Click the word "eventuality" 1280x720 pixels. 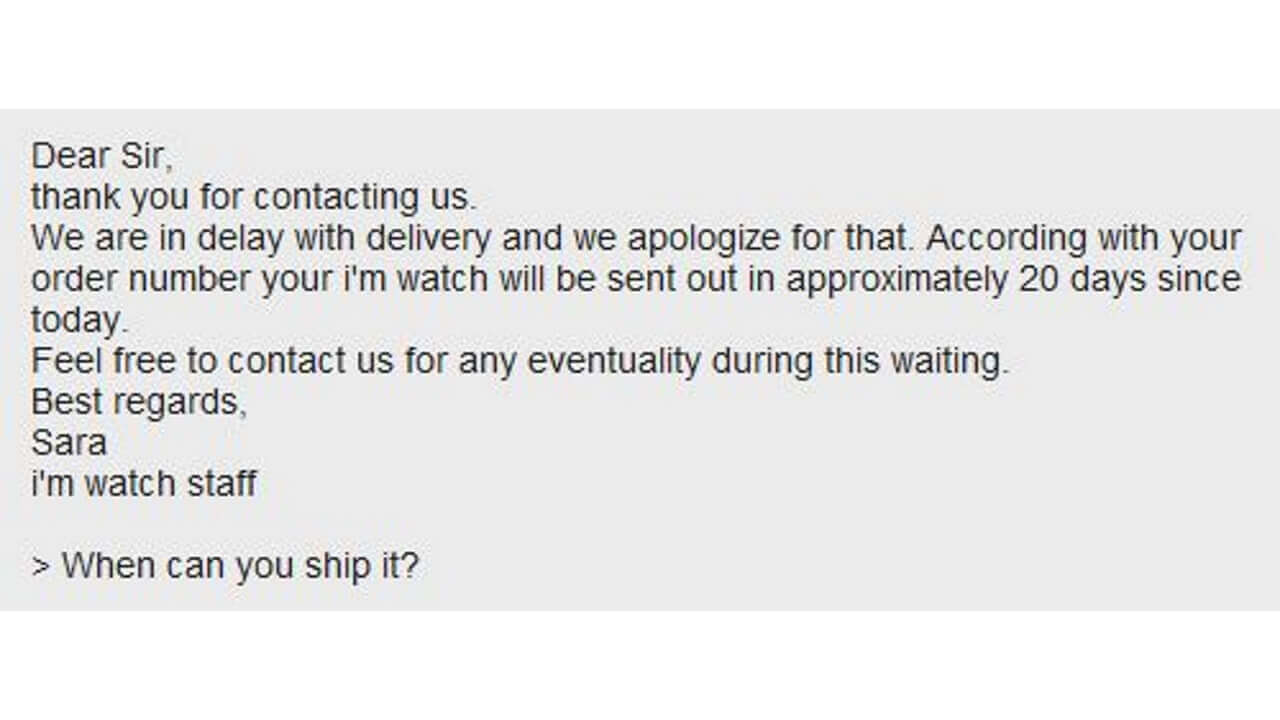[614, 361]
